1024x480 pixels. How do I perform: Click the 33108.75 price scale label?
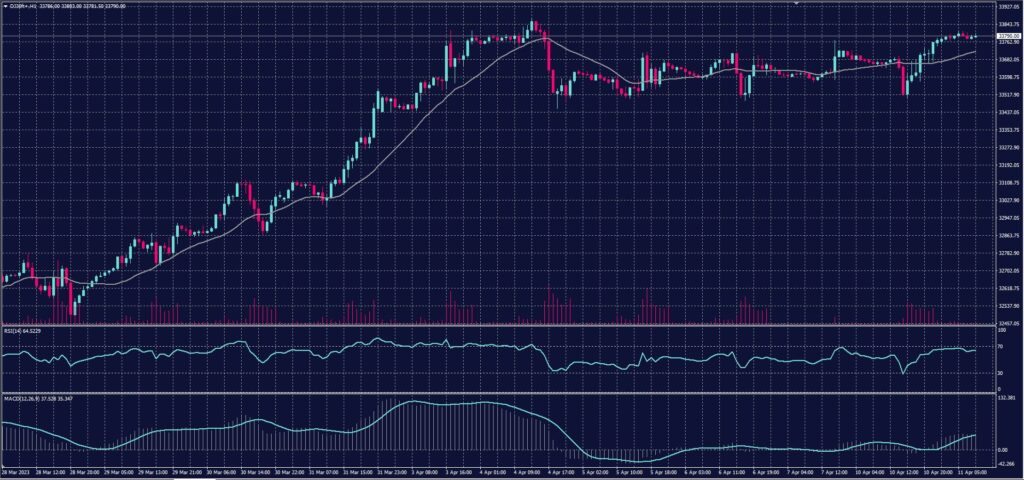(x=1008, y=182)
